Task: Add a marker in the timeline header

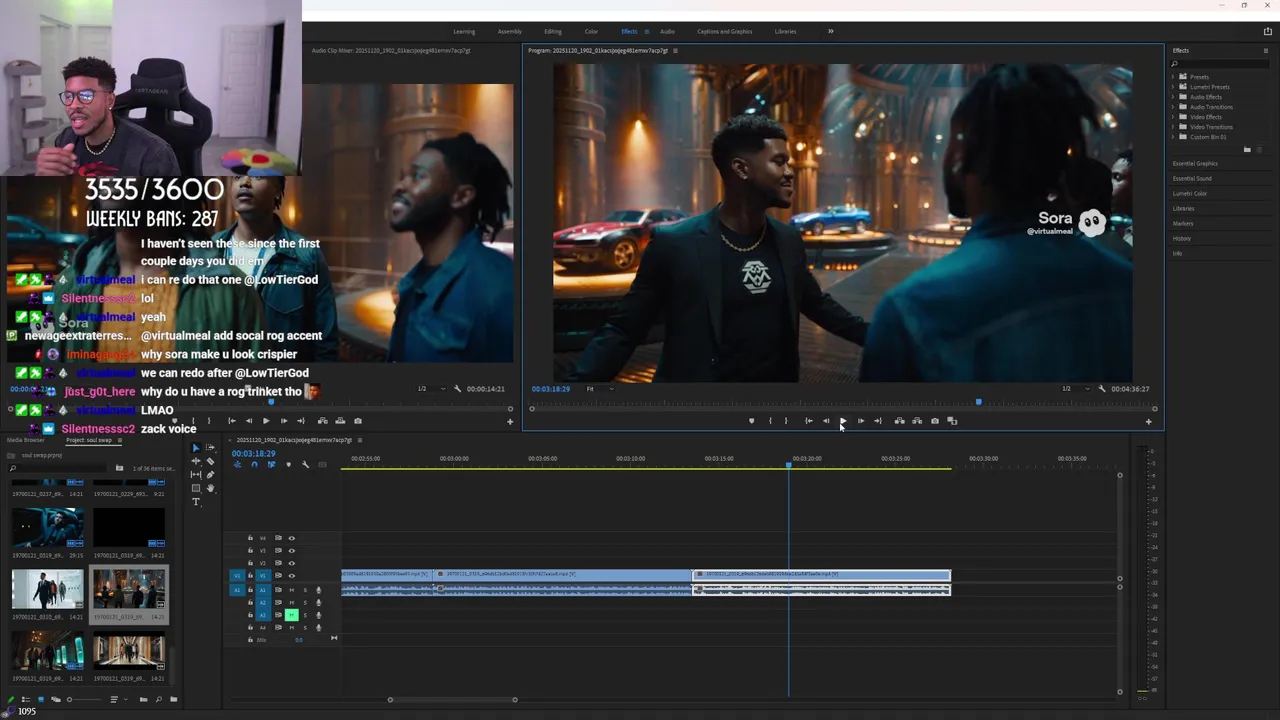Action: click(289, 464)
